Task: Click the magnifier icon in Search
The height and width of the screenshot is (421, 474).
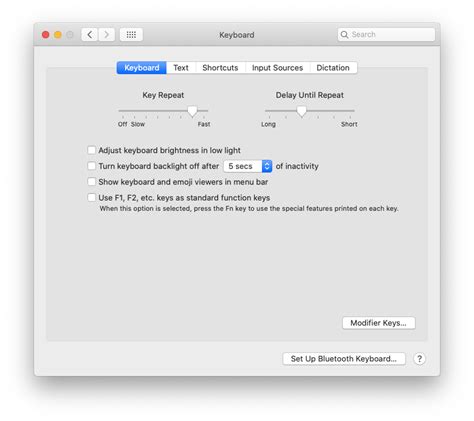Action: point(345,34)
